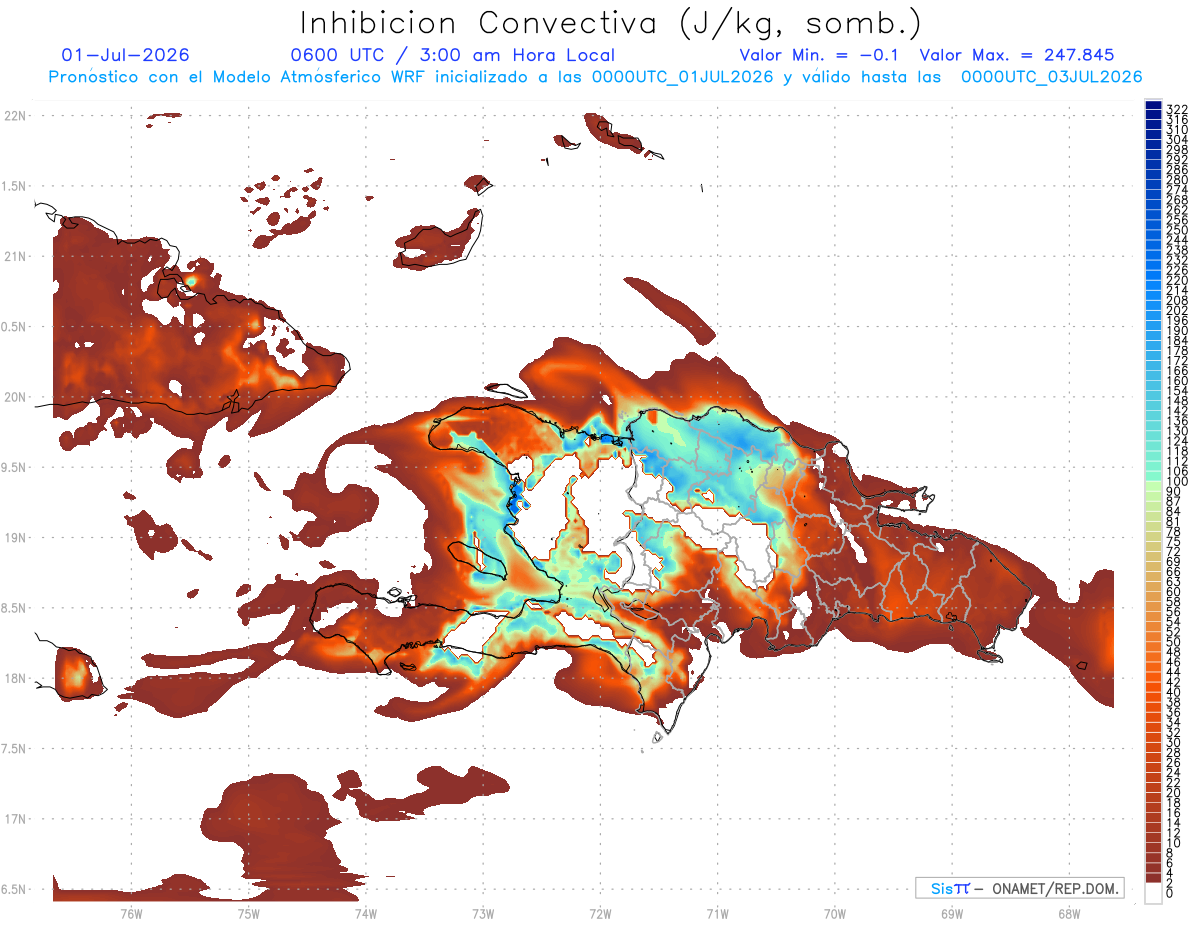Image resolution: width=1200 pixels, height=927 pixels.
Task: Click the pale green 100 colorbar swatch
Action: coord(1153,484)
